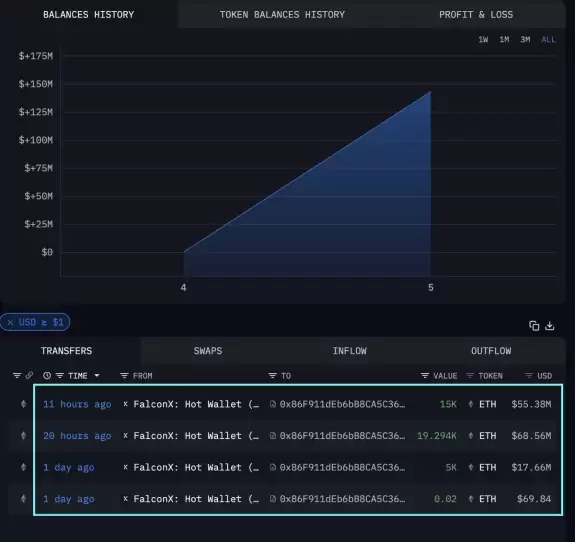Open the TIME column filter icon
The width and height of the screenshot is (575, 542).
(60, 376)
